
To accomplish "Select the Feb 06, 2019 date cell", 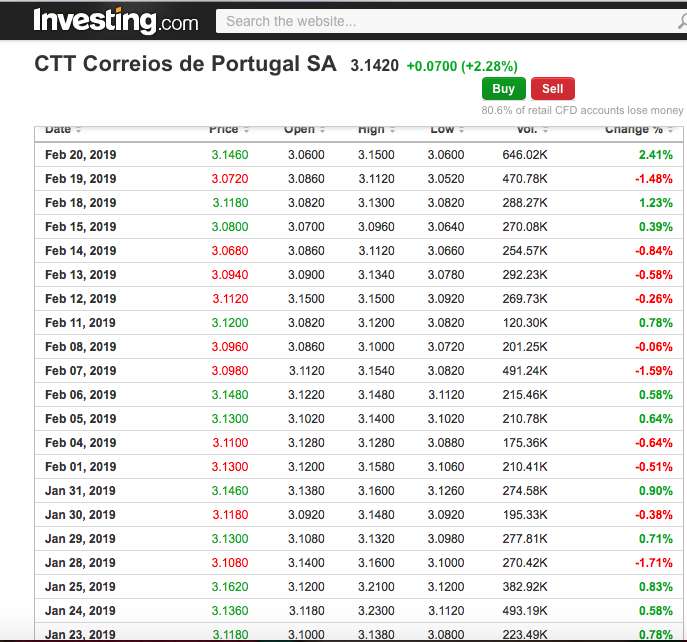I will click(81, 395).
